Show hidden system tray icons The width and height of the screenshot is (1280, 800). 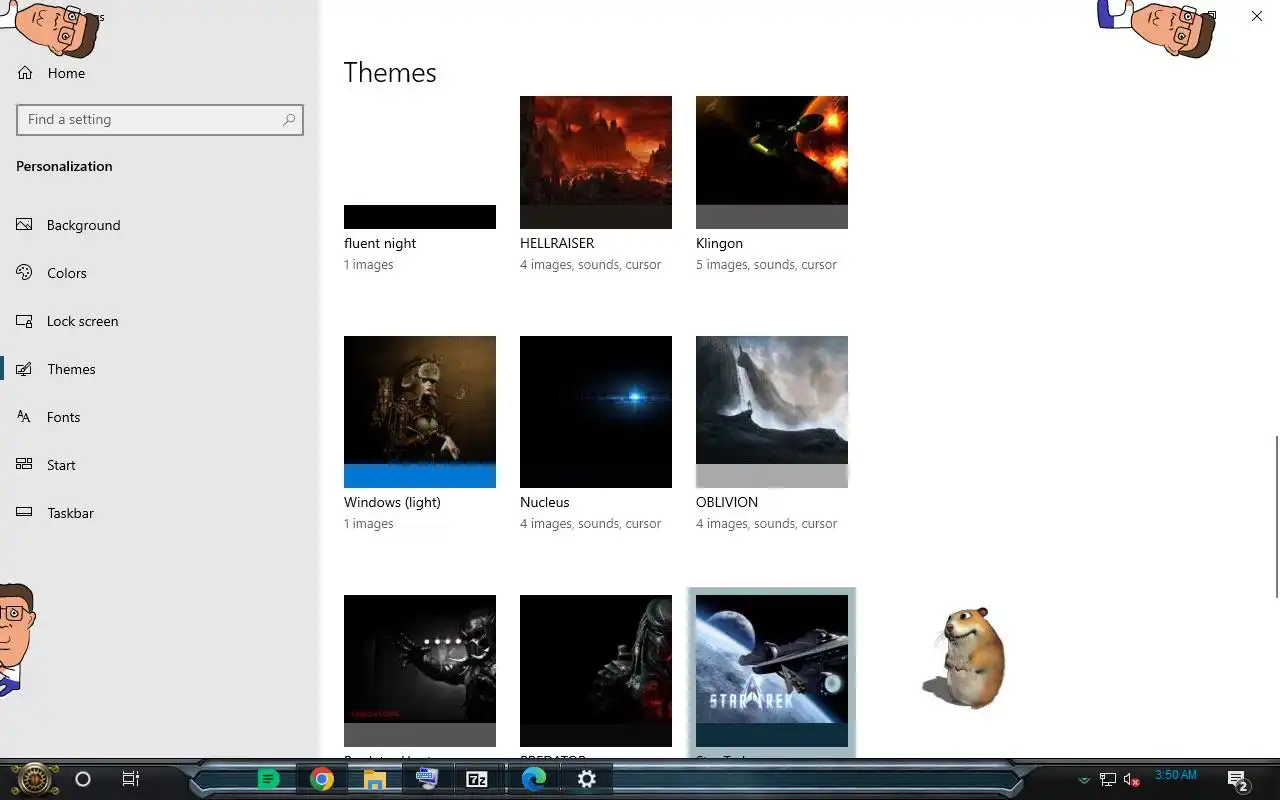1083,780
